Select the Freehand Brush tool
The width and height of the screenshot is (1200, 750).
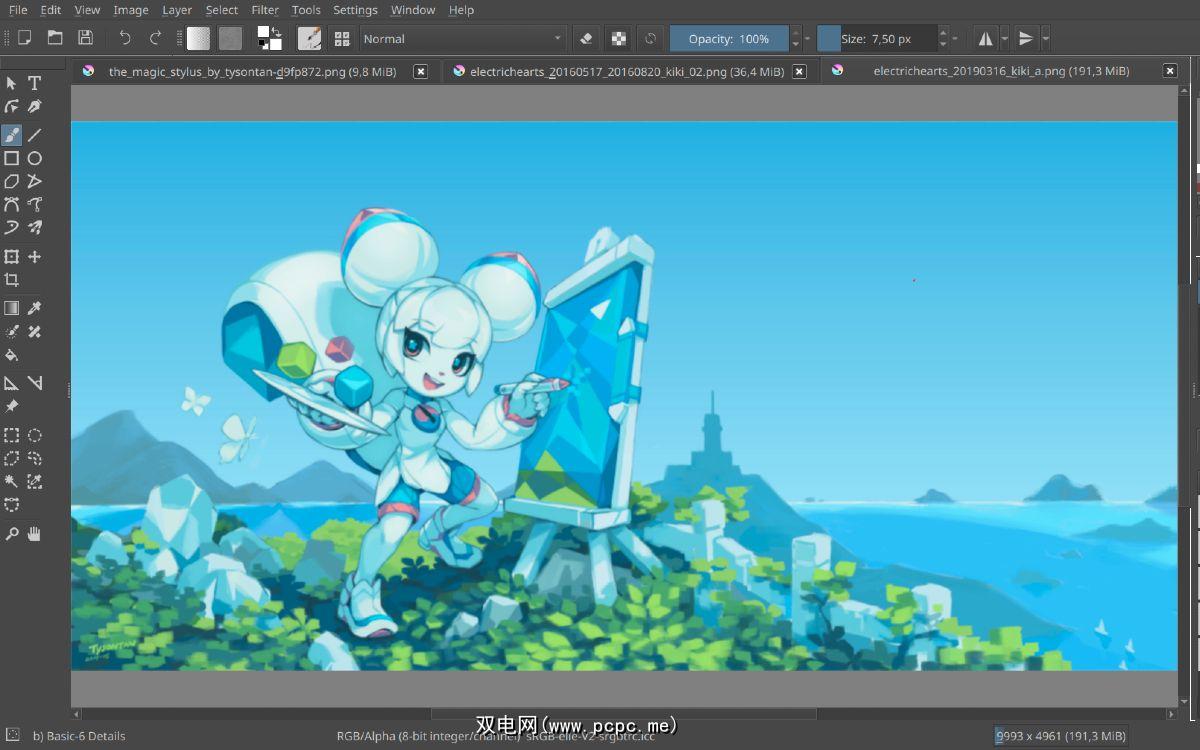(x=12, y=135)
